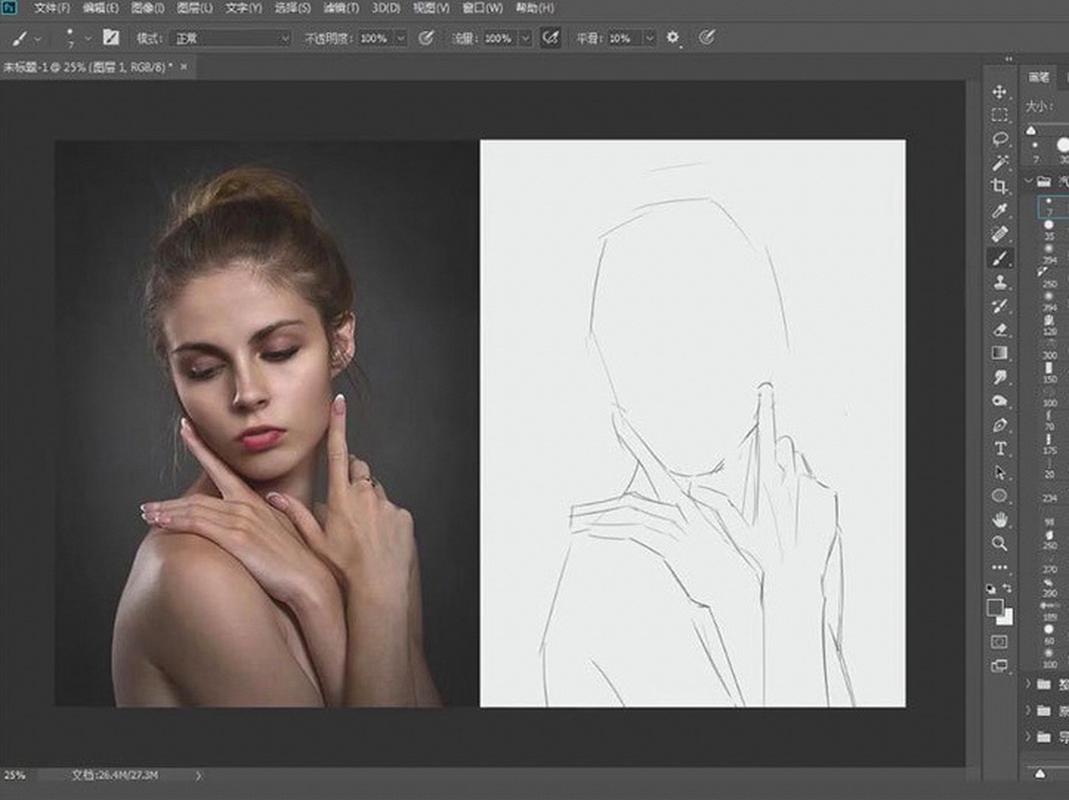Image resolution: width=1069 pixels, height=800 pixels.
Task: Toggle airbrush build-up mode
Action: point(549,38)
